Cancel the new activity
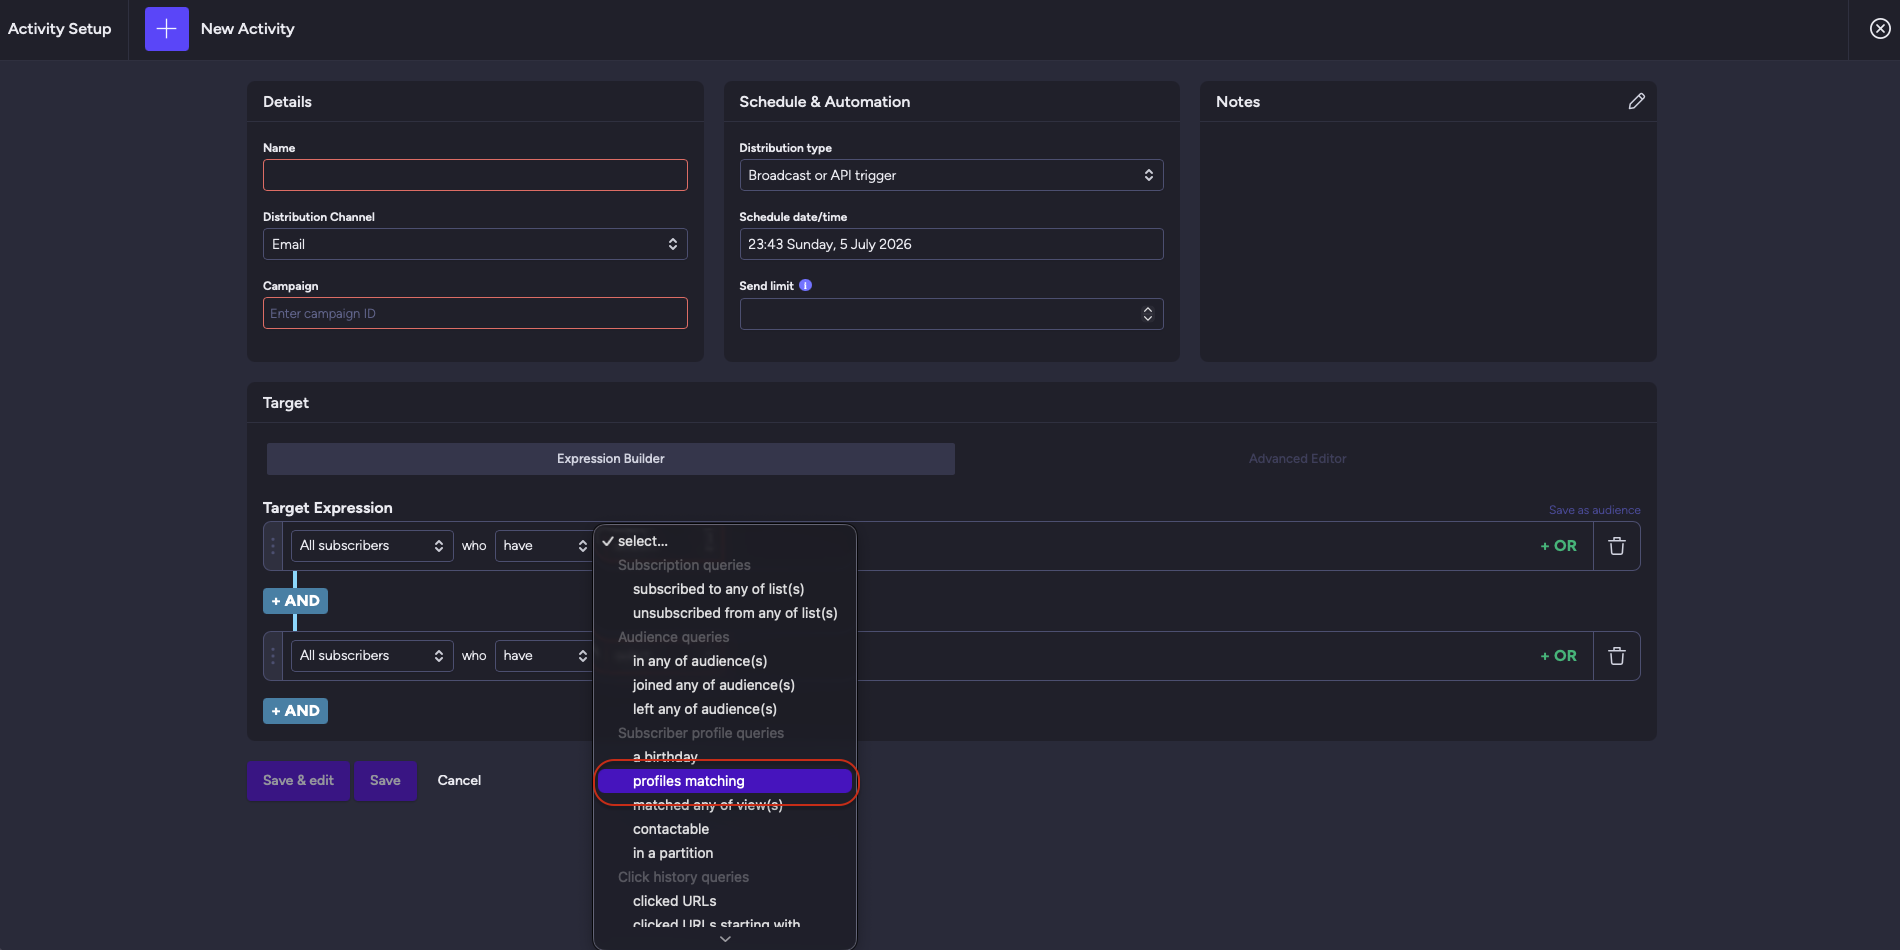Image resolution: width=1900 pixels, height=950 pixels. point(459,781)
